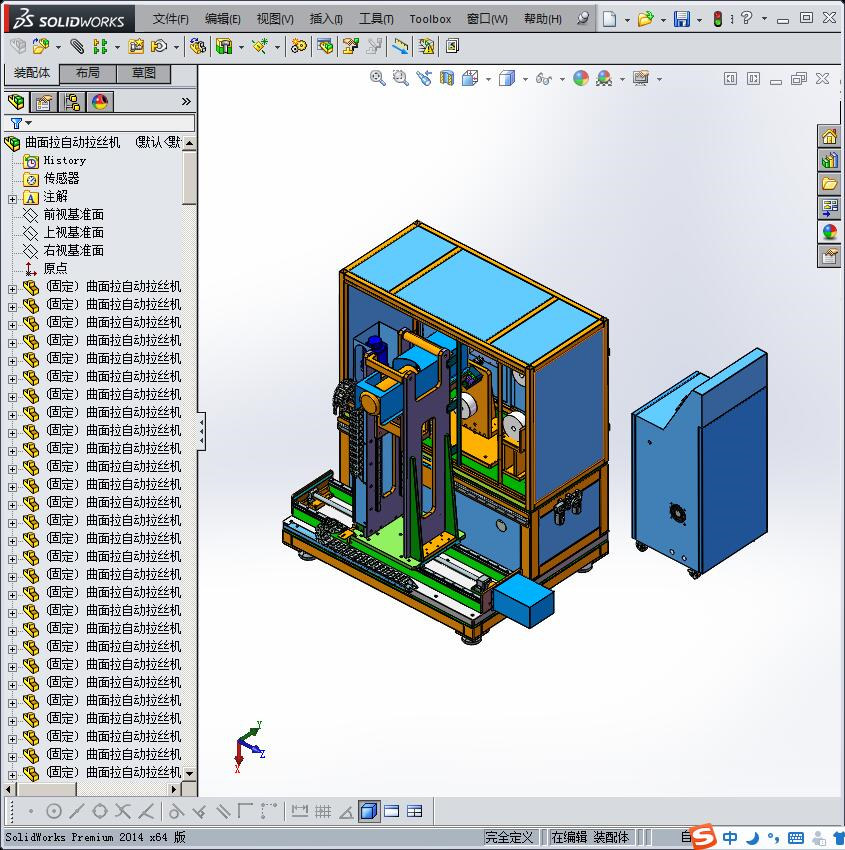Open the Design Library task pane icon
Screen dimensions: 845x850
tap(829, 160)
